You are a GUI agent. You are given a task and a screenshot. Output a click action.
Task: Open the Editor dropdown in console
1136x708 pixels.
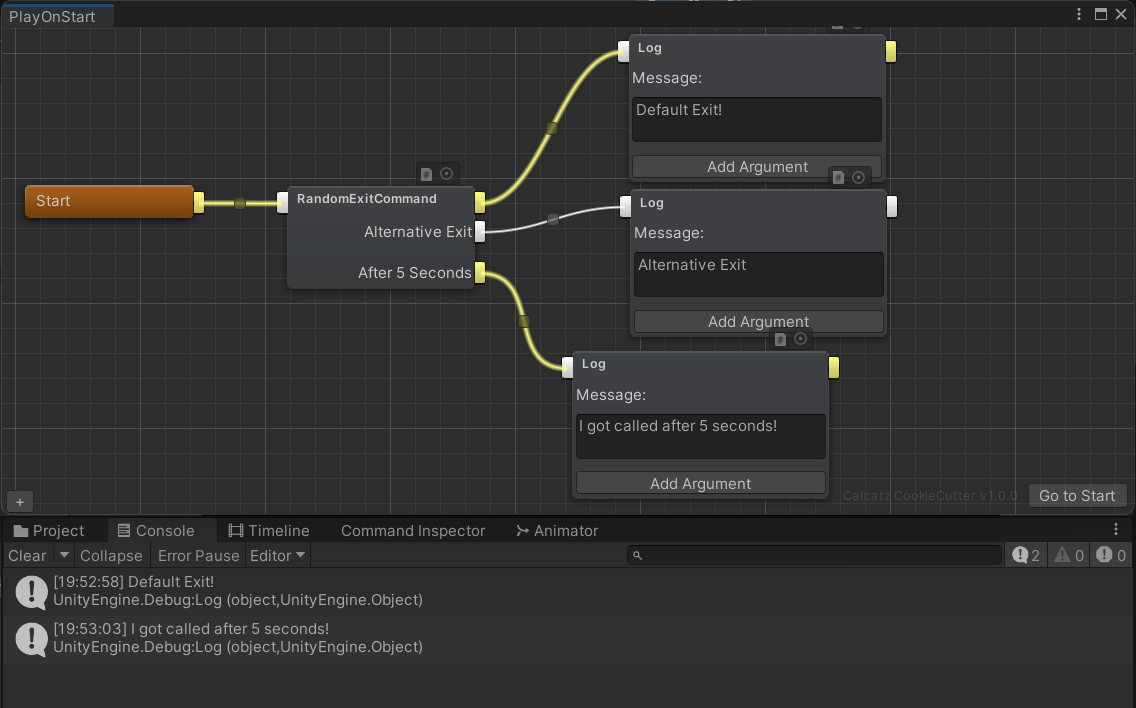pyautogui.click(x=277, y=555)
